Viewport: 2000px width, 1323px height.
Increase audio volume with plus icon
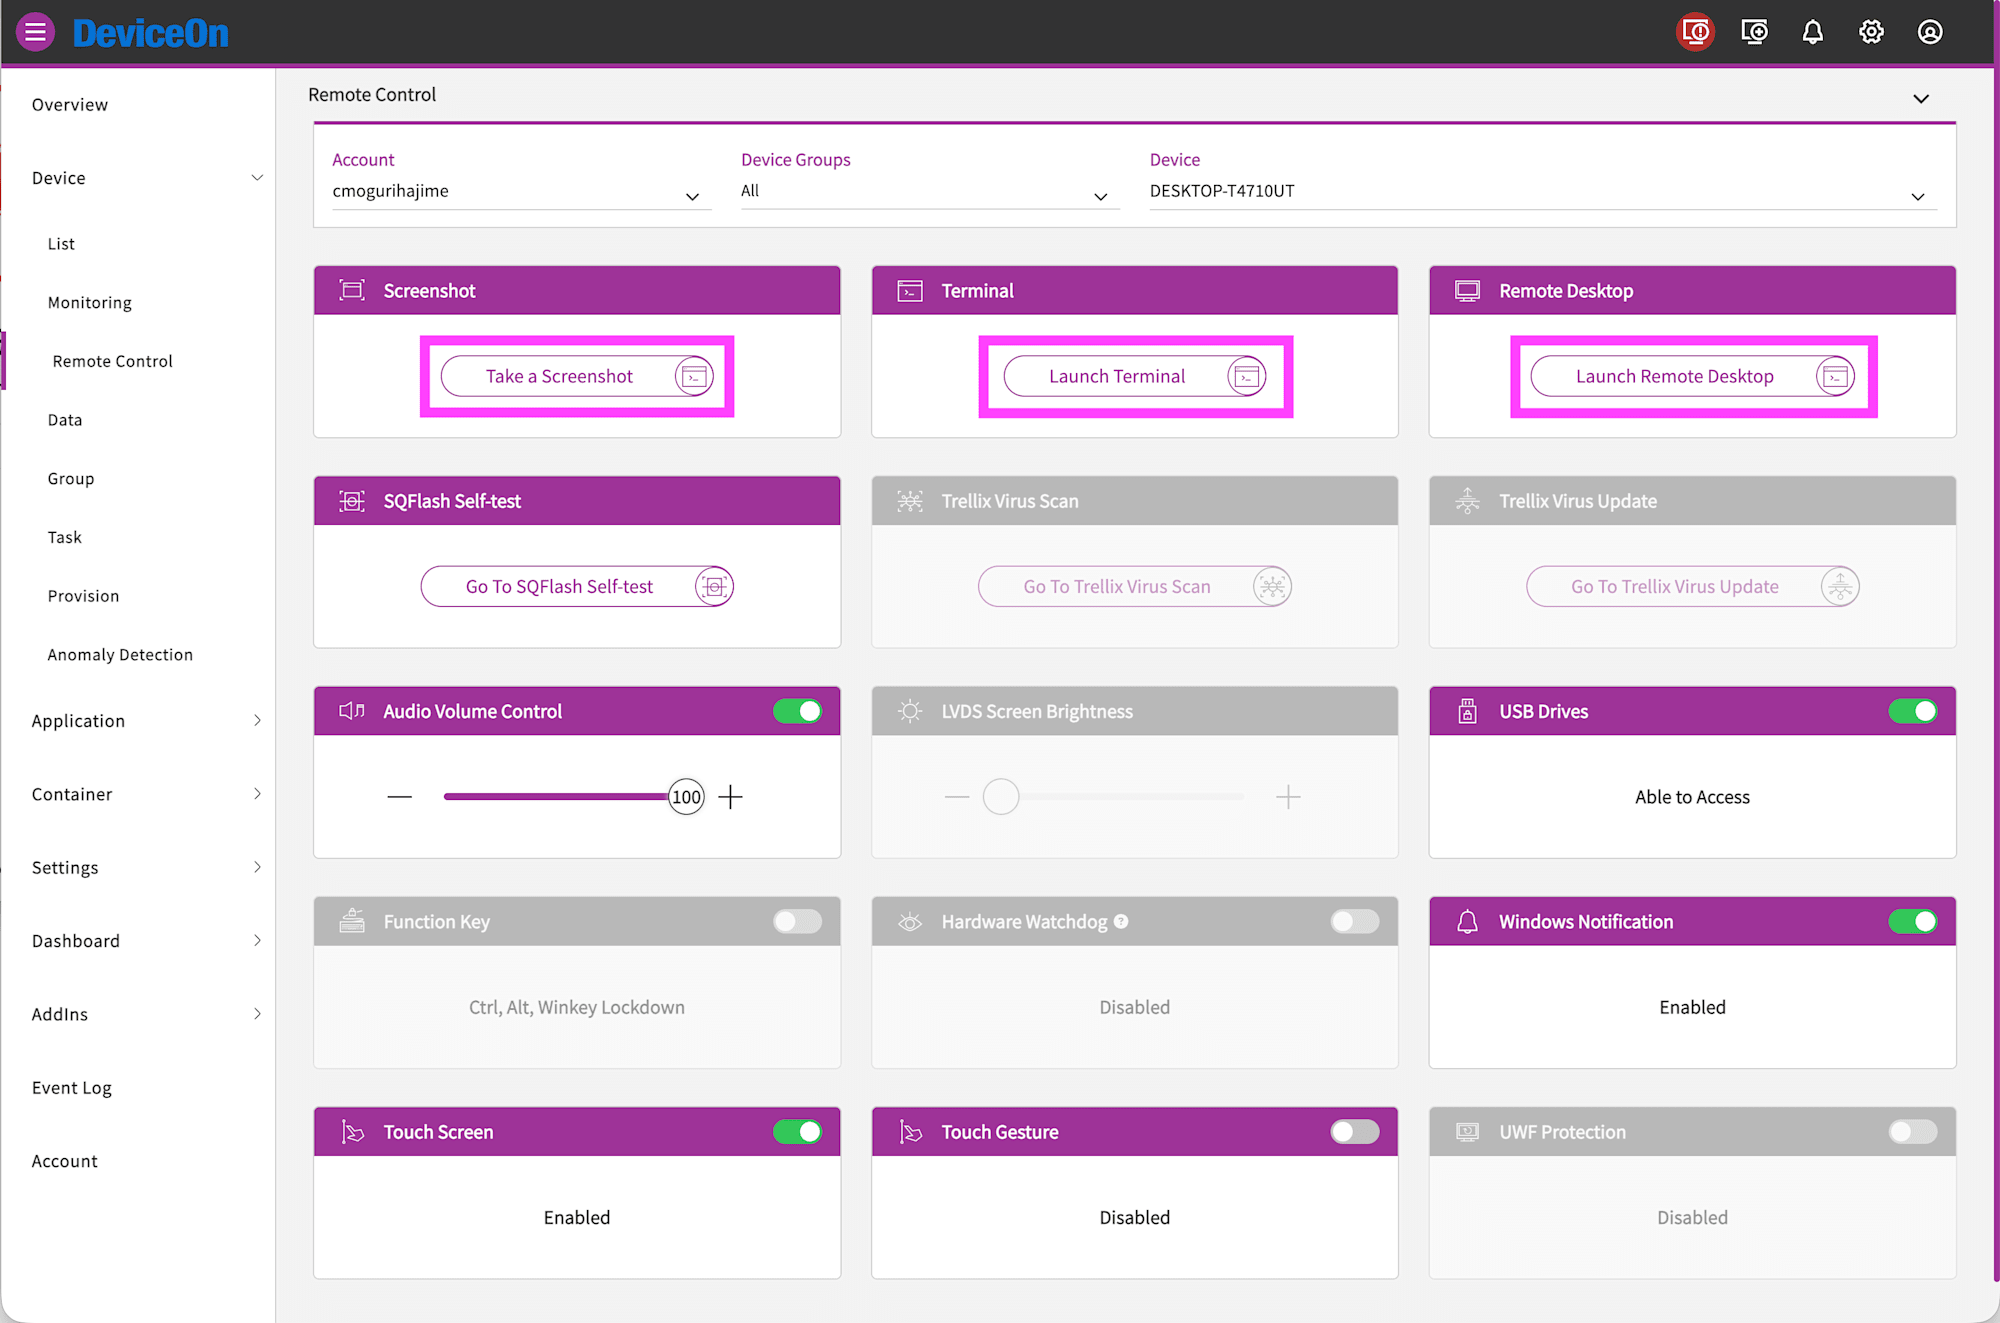pyautogui.click(x=731, y=797)
